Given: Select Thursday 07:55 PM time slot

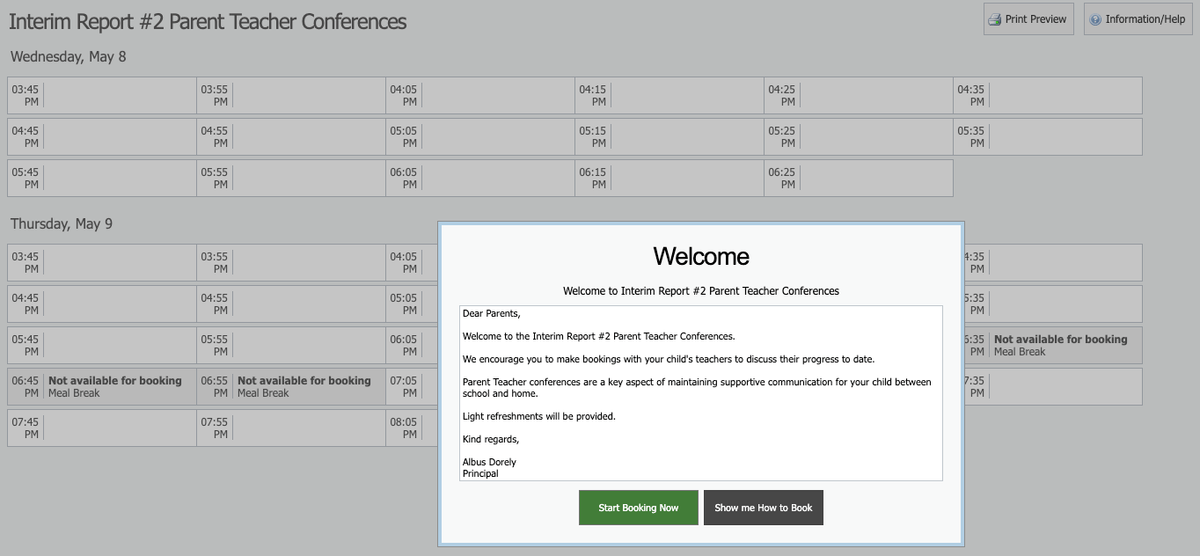Looking at the screenshot, I should [291, 428].
